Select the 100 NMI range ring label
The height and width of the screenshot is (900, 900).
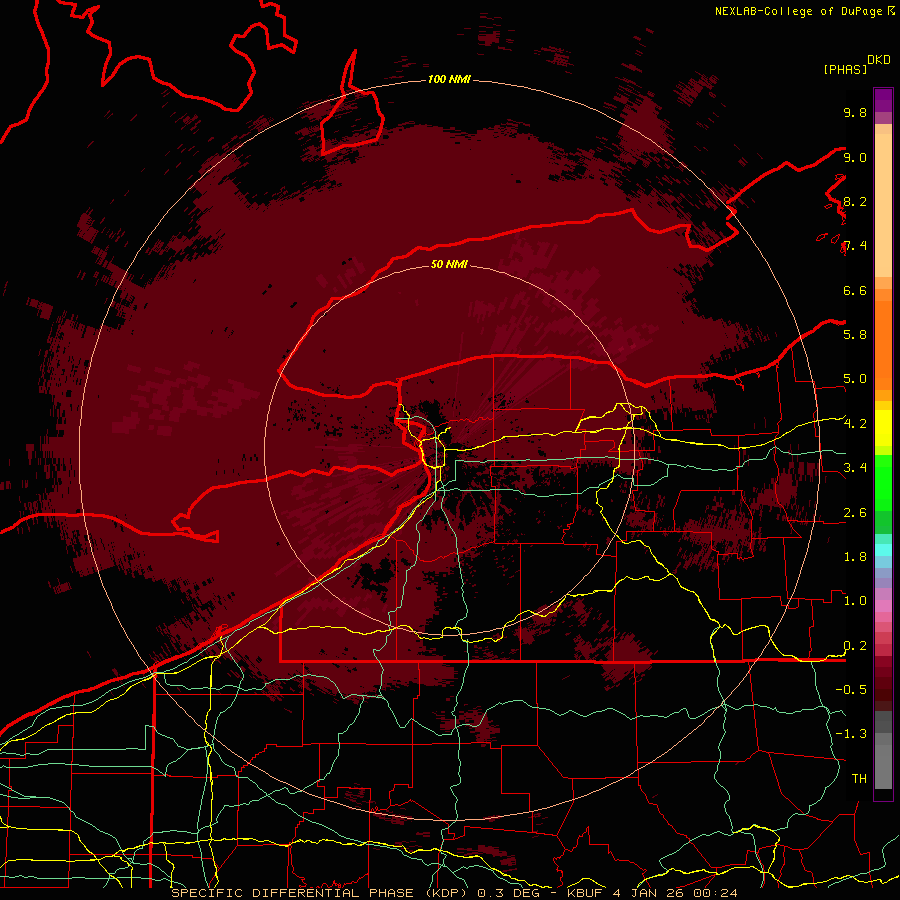pyautogui.click(x=449, y=79)
